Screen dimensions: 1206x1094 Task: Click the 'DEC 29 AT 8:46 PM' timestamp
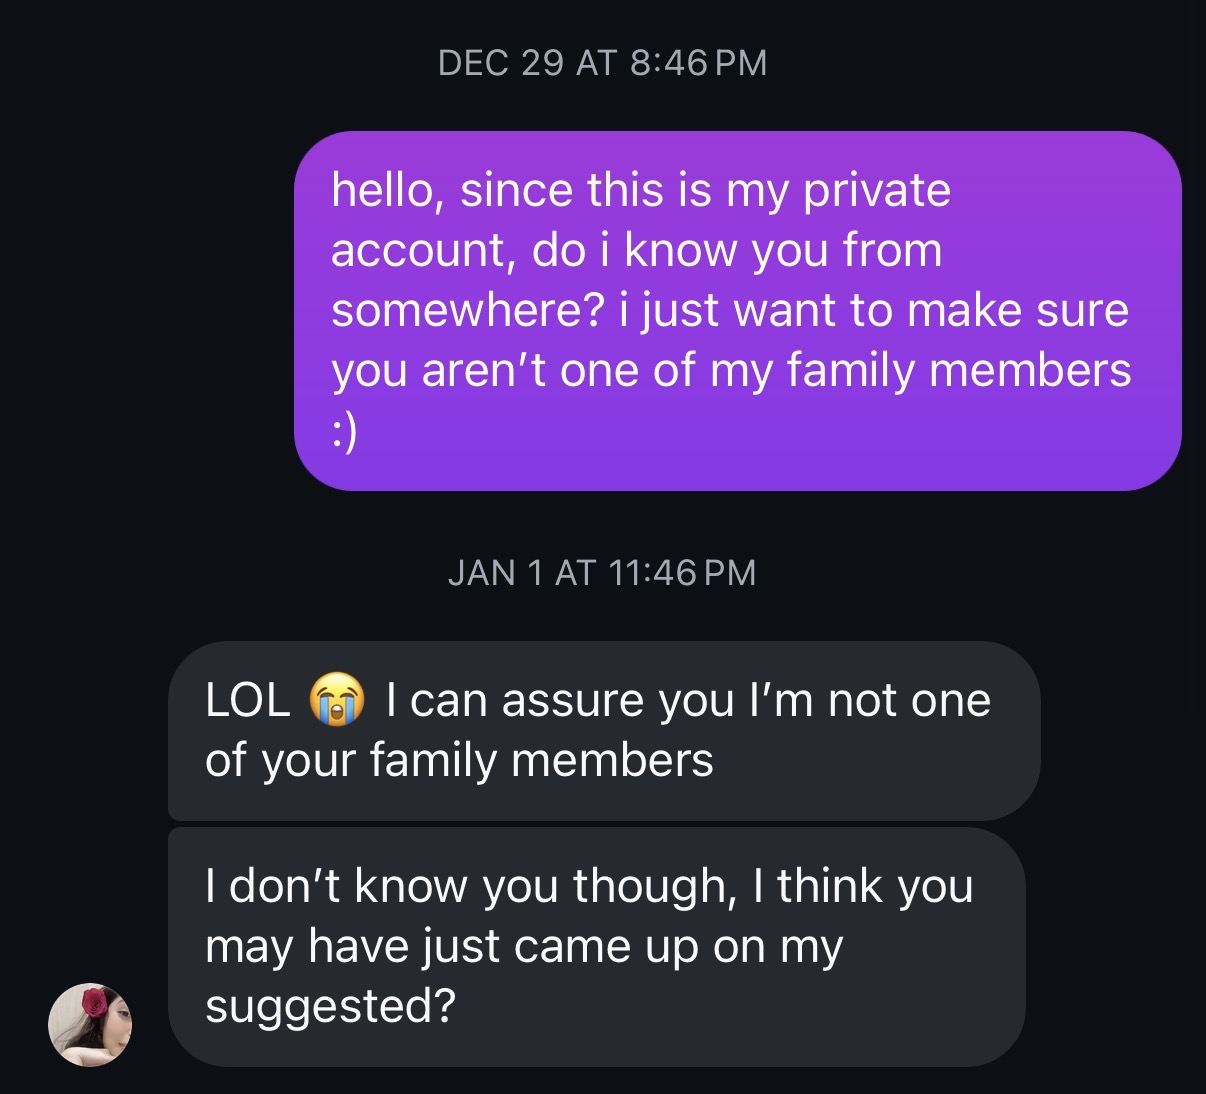[x=601, y=62]
